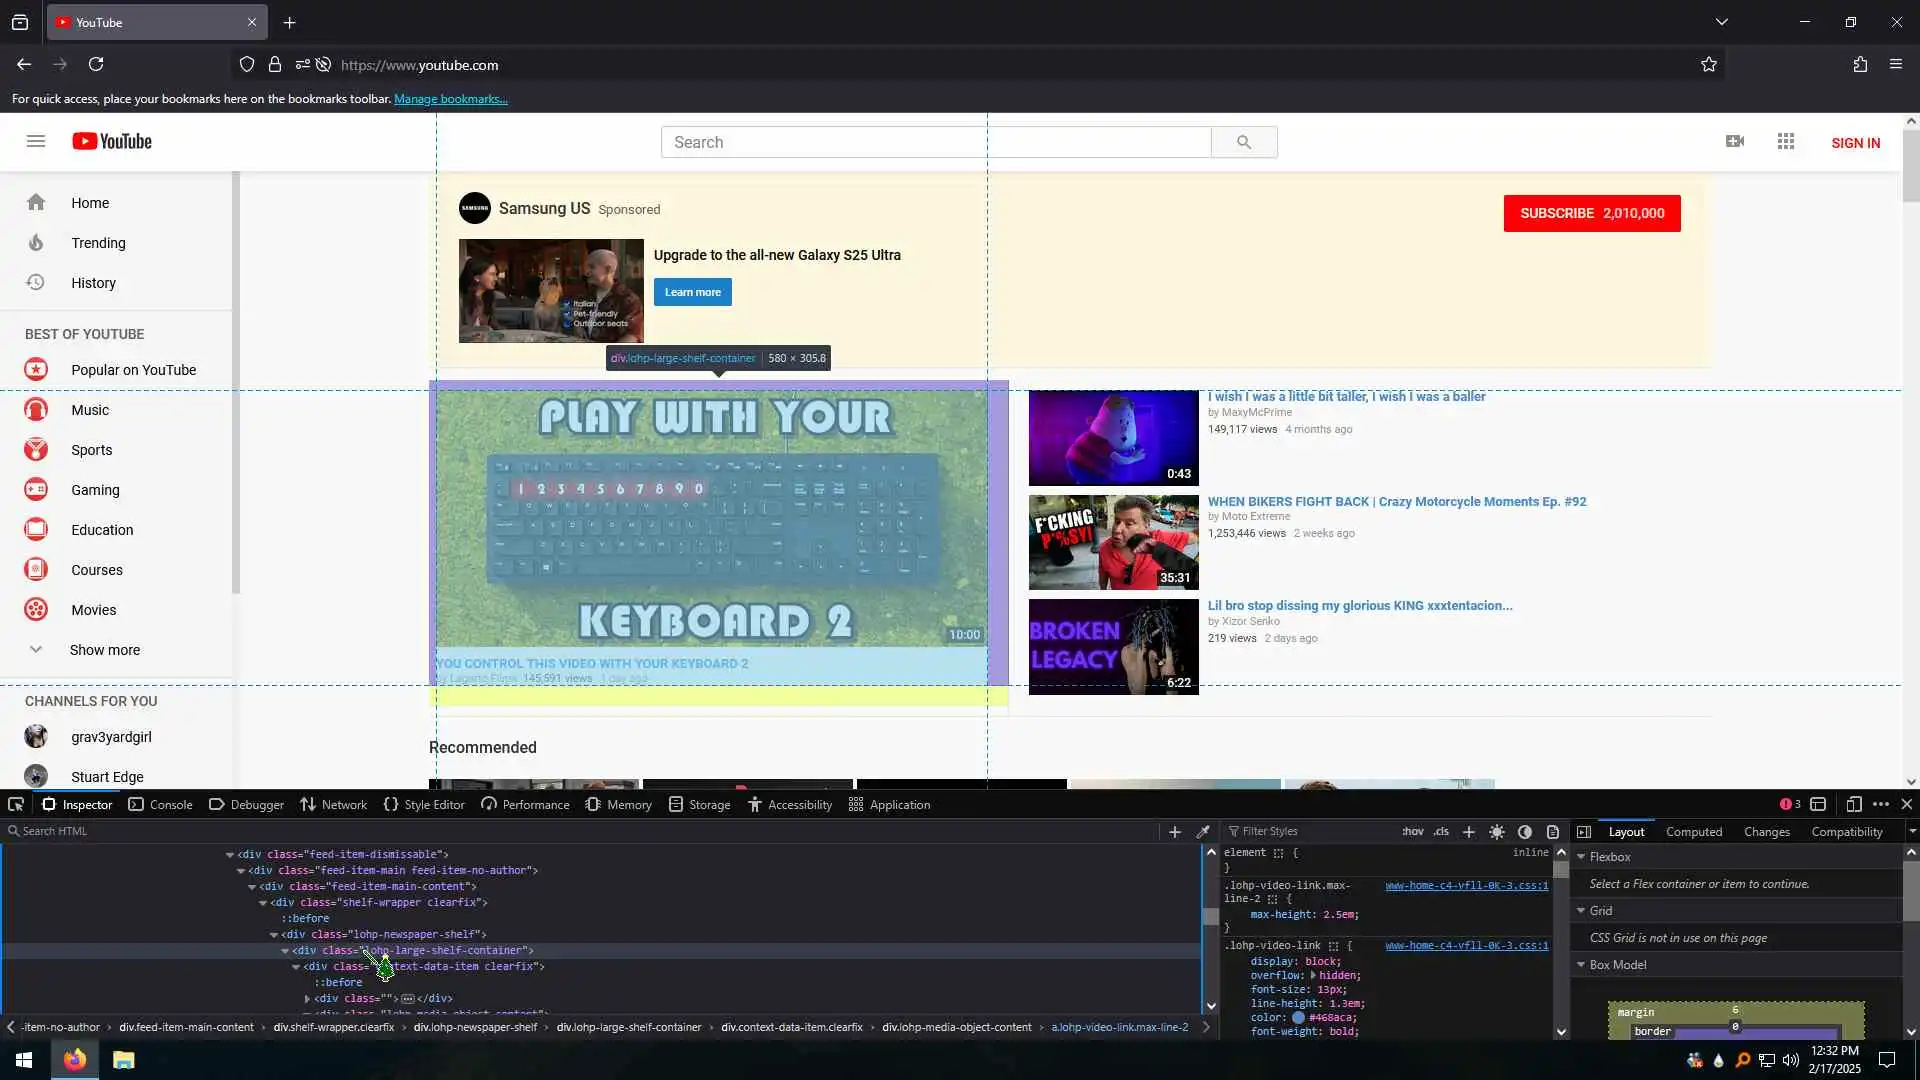Switch to the Console tab
Viewport: 1920px width, 1080px height.
tap(161, 804)
